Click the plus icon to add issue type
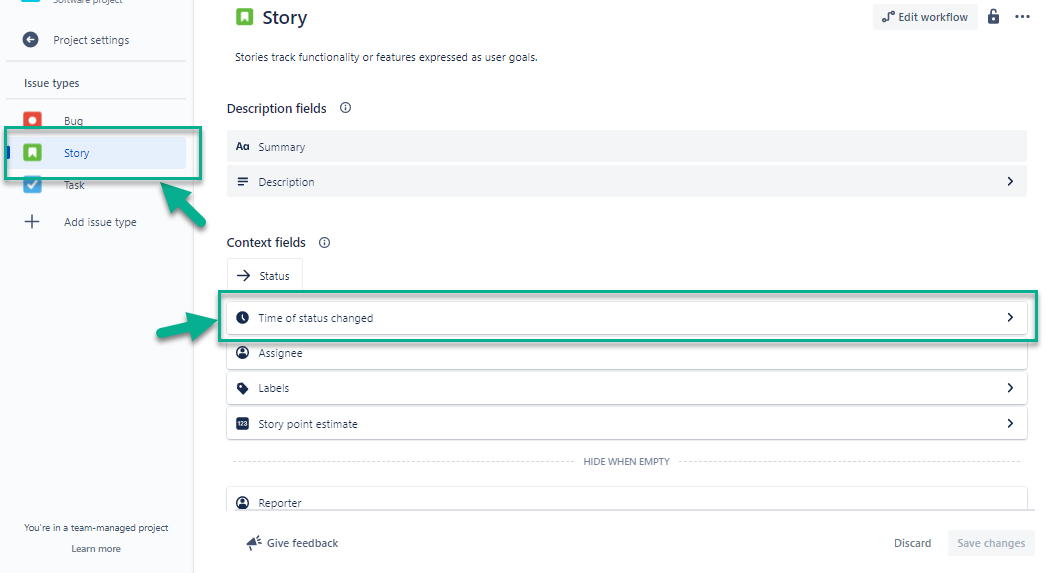 pos(32,222)
